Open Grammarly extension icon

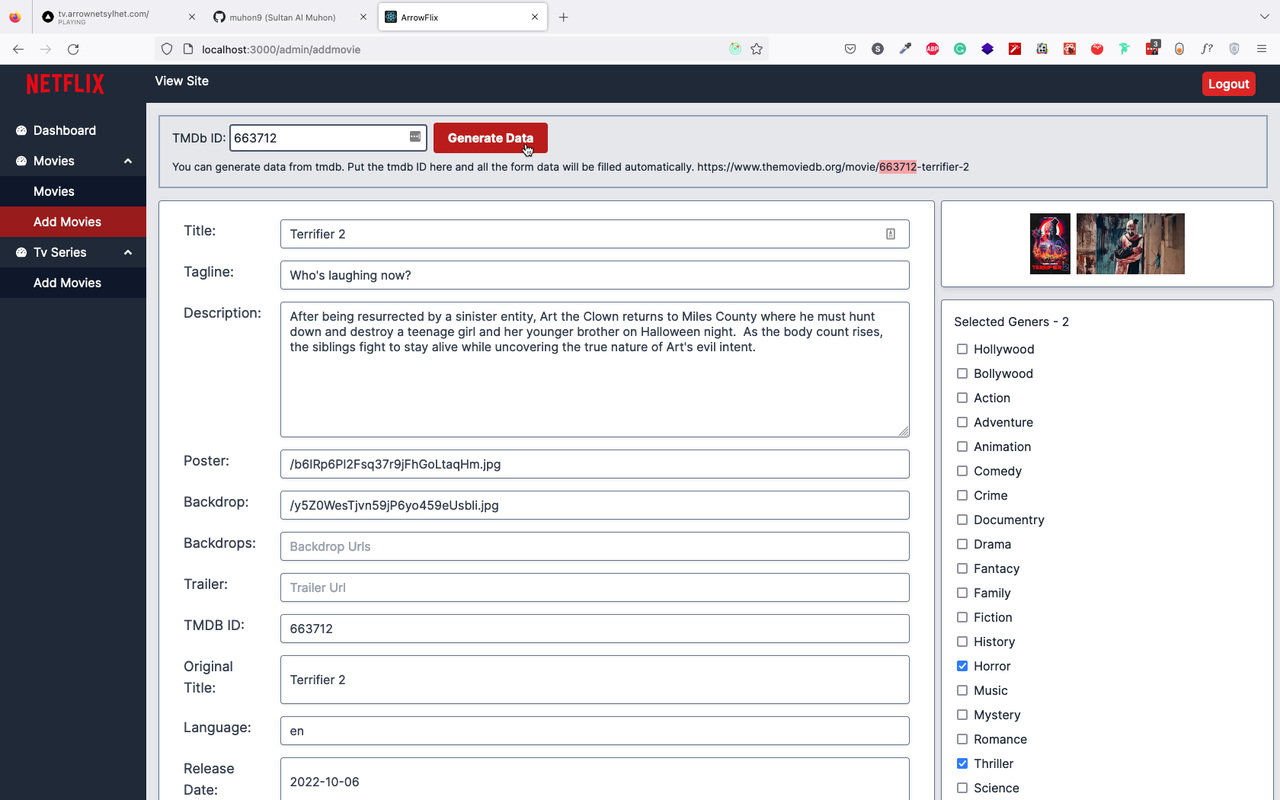(x=960, y=49)
